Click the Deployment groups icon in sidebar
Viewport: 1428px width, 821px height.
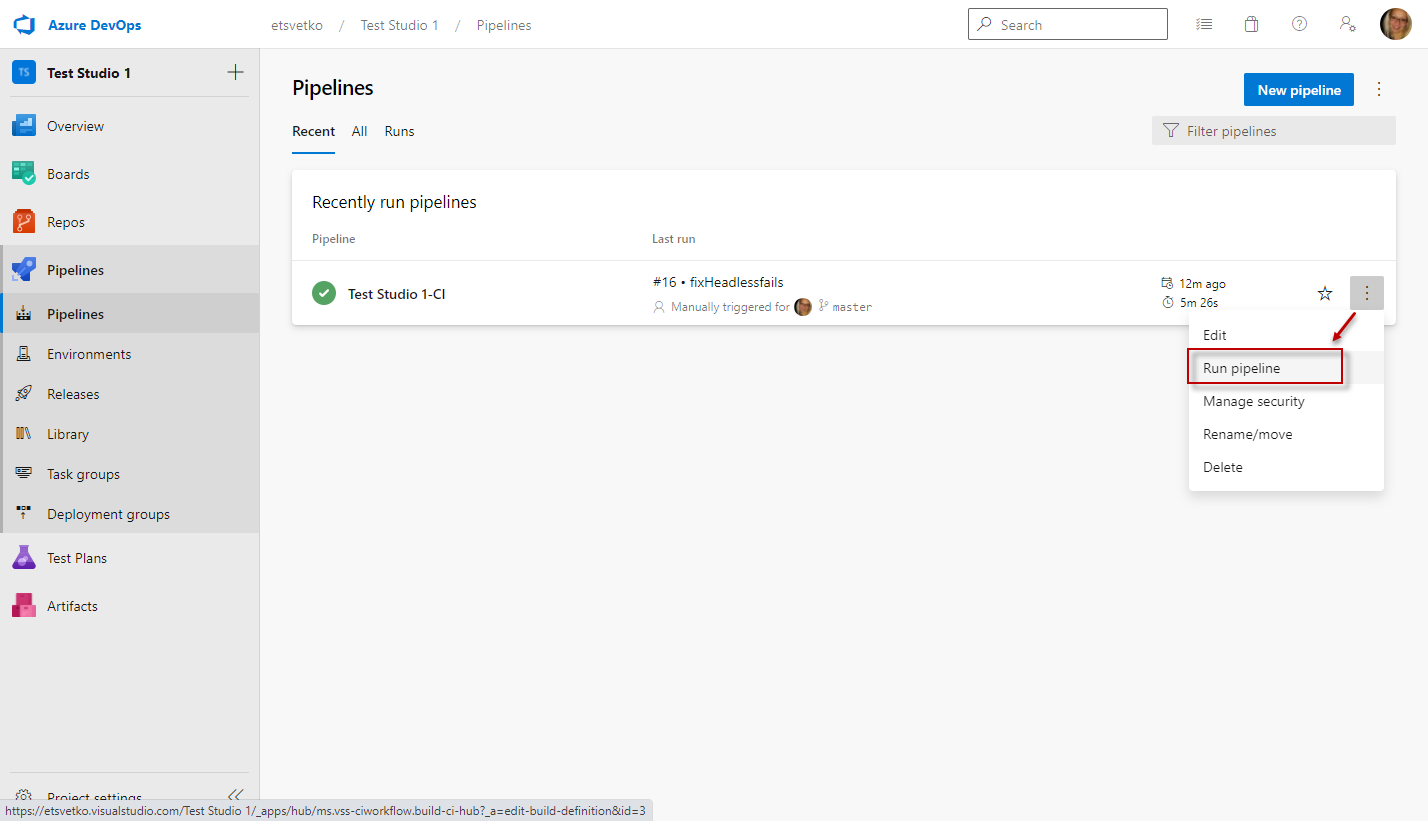pyautogui.click(x=24, y=514)
